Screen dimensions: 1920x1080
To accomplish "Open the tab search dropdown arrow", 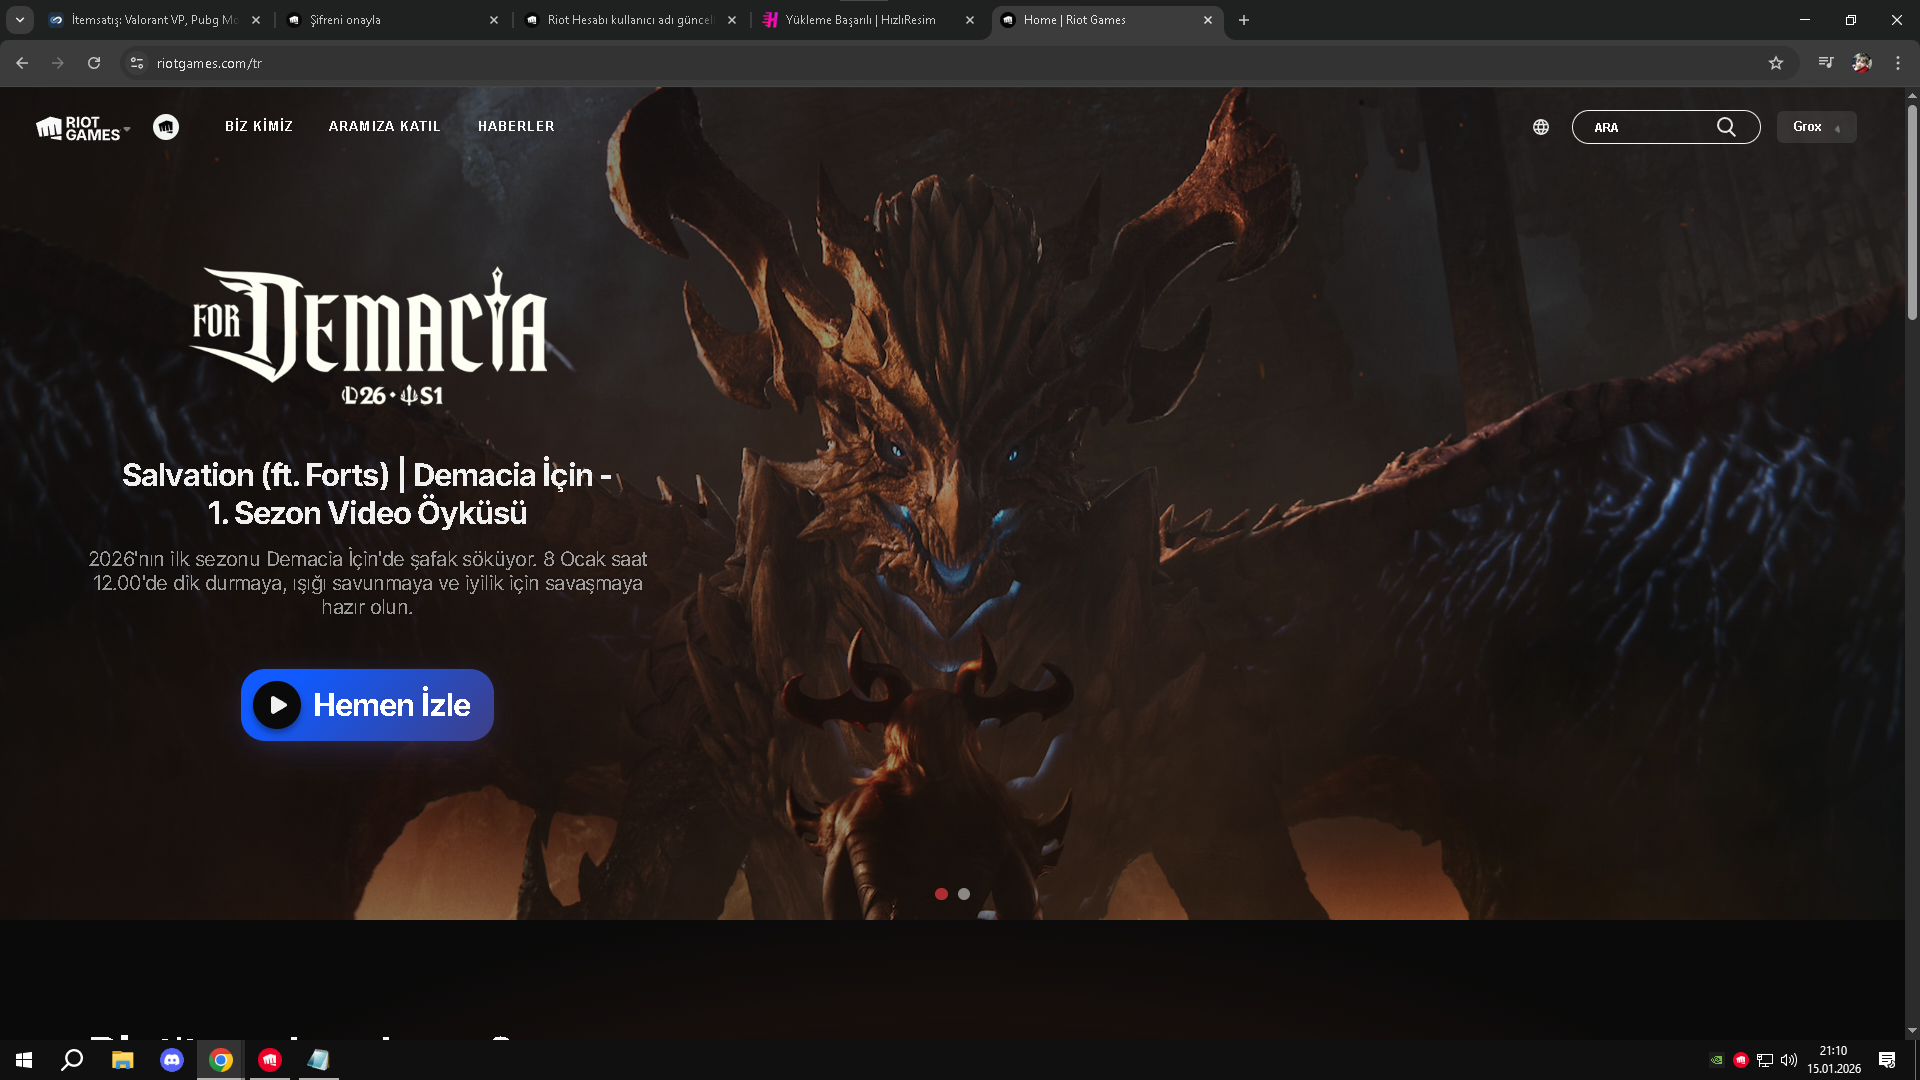I will click(20, 20).
